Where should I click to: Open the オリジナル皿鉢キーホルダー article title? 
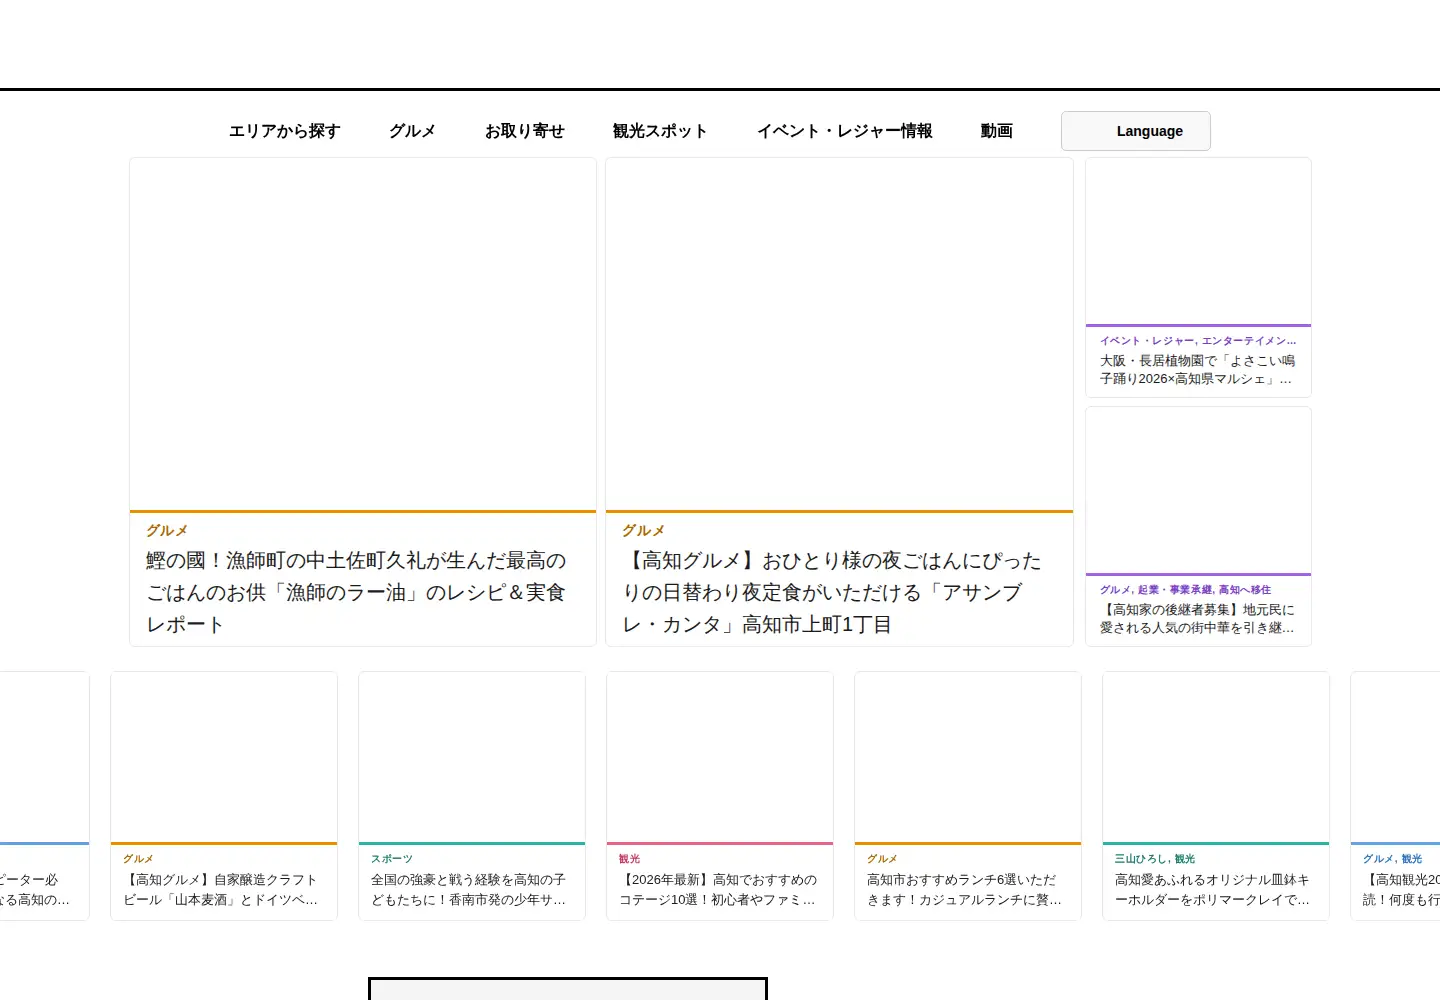click(x=1213, y=890)
